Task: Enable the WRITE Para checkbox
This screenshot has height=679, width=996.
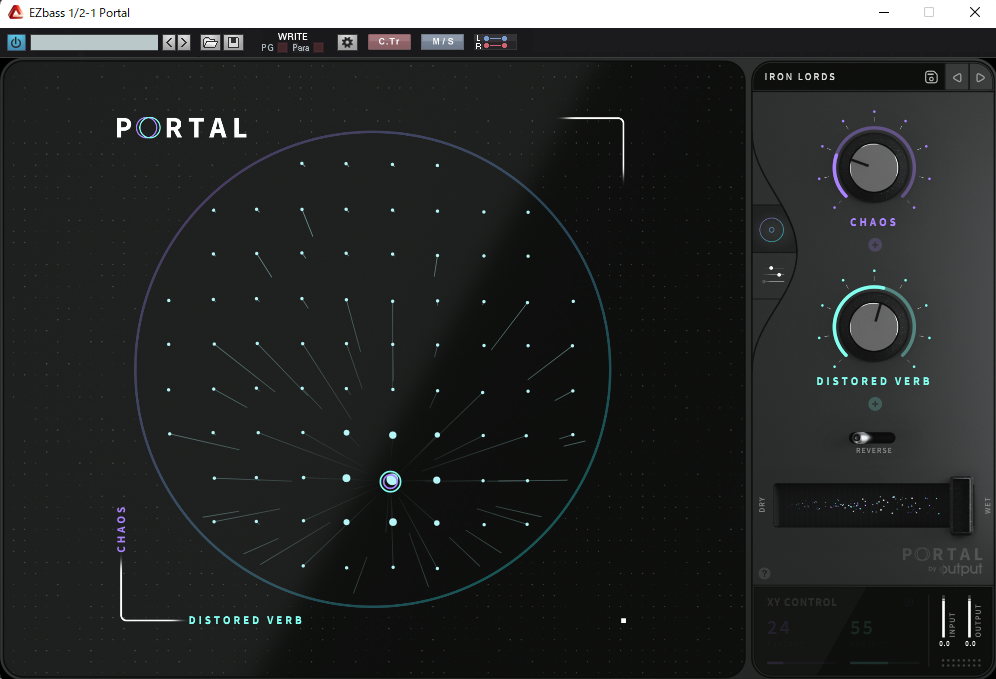Action: coord(319,48)
